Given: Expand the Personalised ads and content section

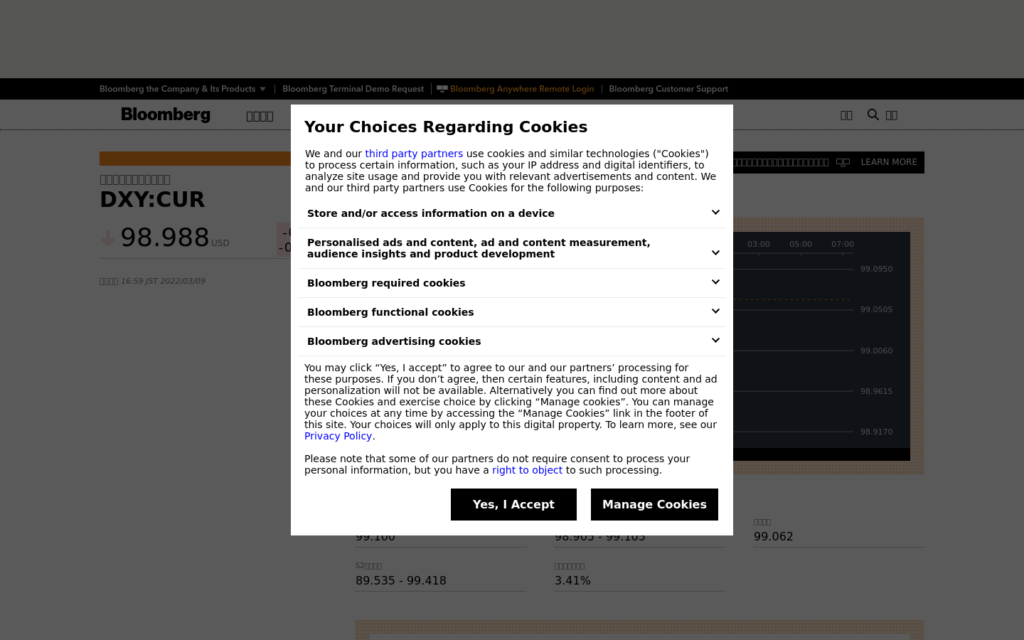Looking at the screenshot, I should click(x=512, y=248).
